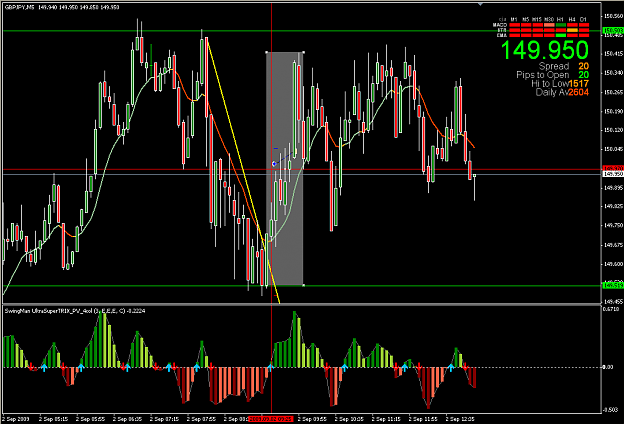Click the M5 timeframe header in dashboard
Screen dimensions: 625x425
click(526, 20)
